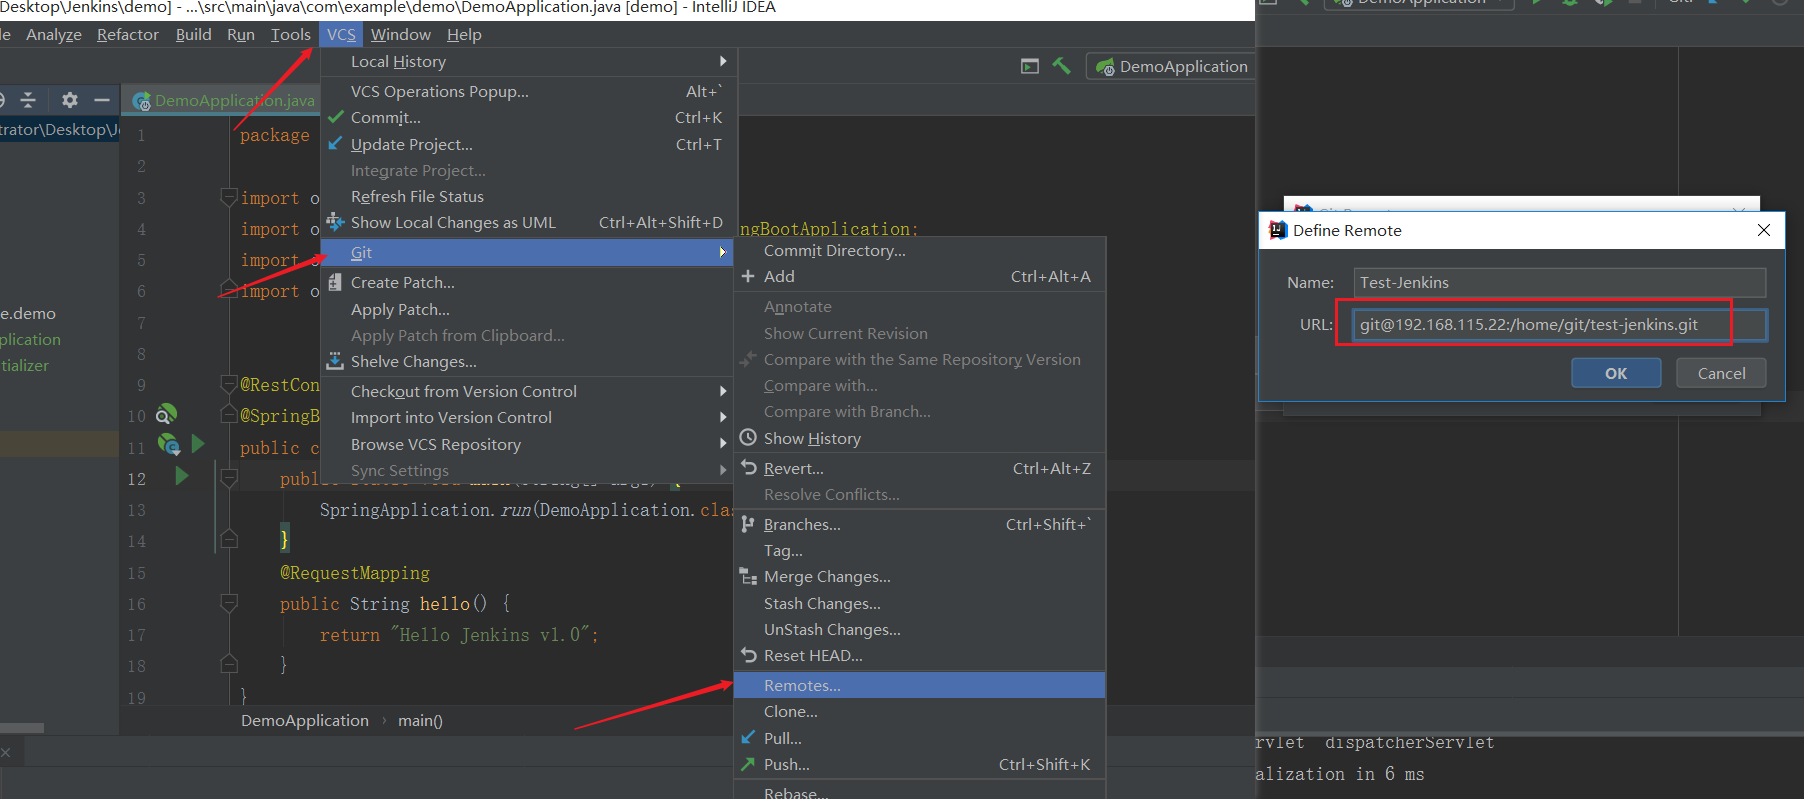Click the Collapse All icon in Project panel
1804x799 pixels.
[x=28, y=100]
